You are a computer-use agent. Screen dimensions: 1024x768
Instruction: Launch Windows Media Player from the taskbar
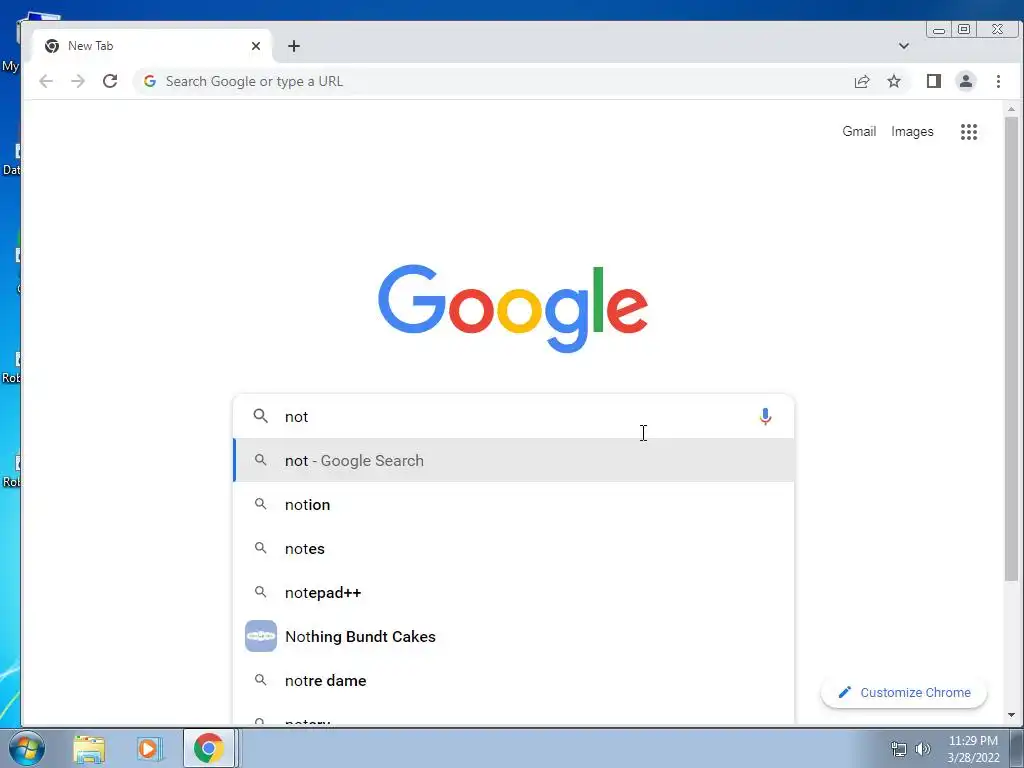tap(149, 748)
